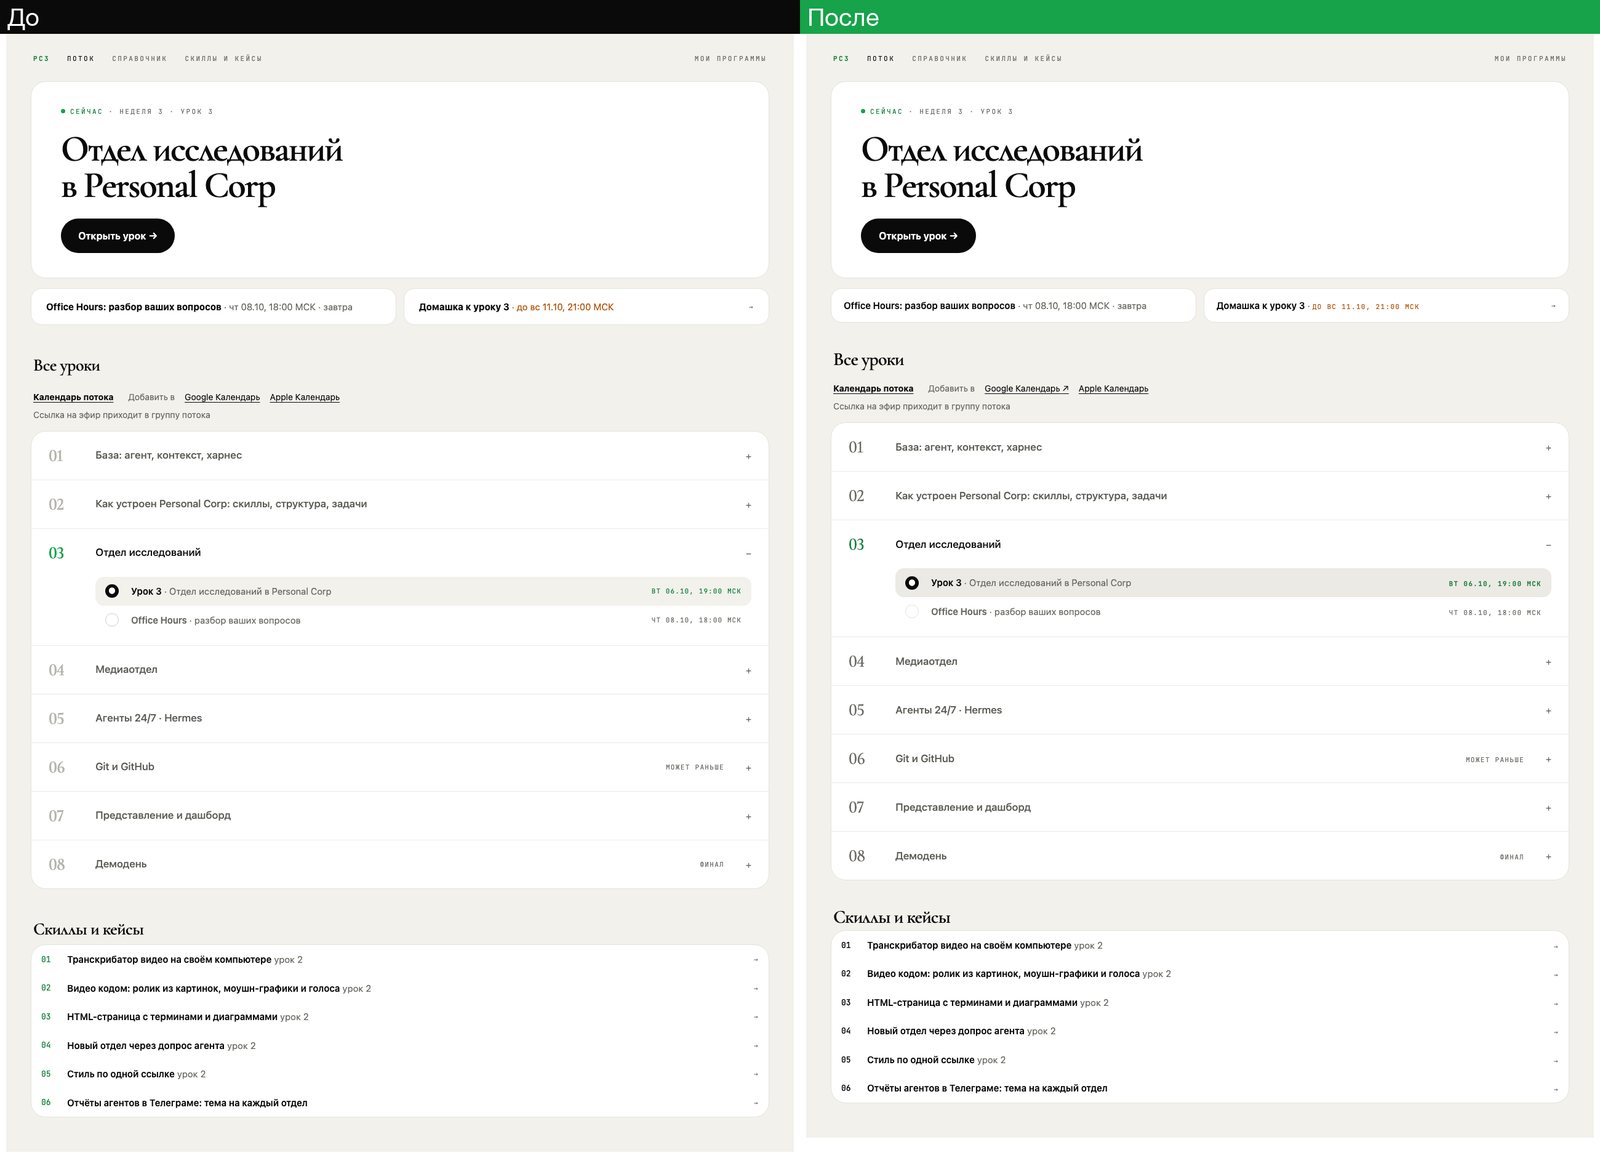Click arrow of Транскрибатор видео row in После panel
Viewport: 1600px width, 1158px height.
coord(1555,946)
